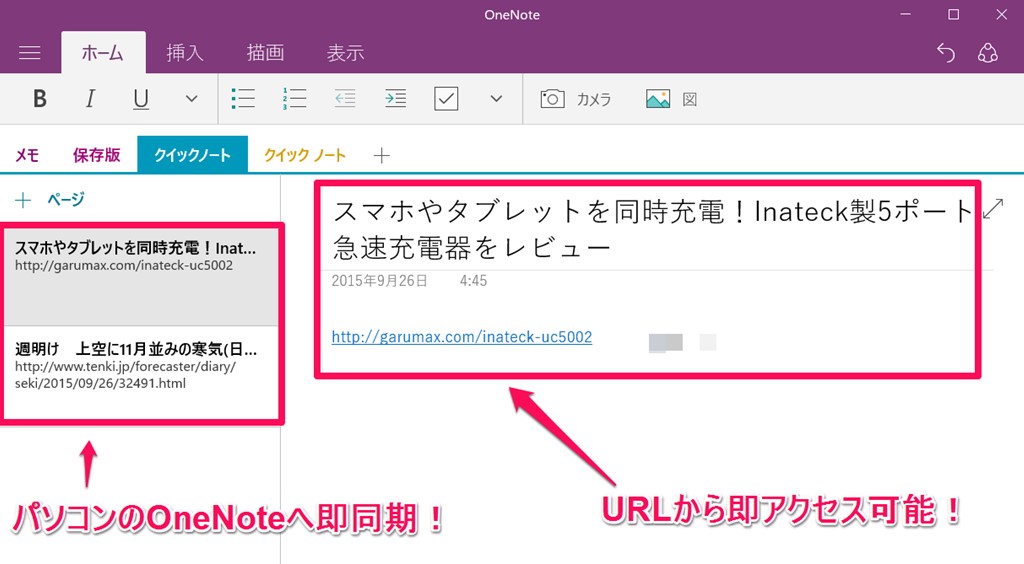Insert a bulleted list
1024x564 pixels.
coord(243,99)
